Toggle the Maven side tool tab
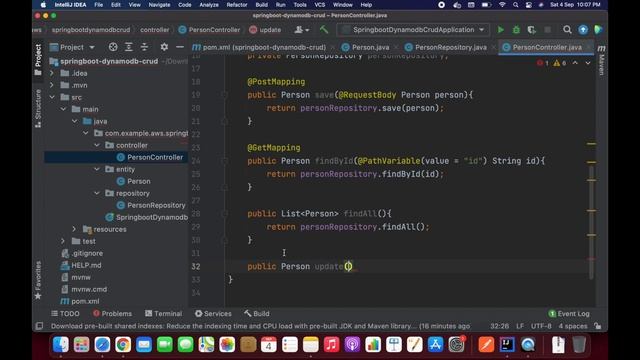This screenshot has width=640, height=360. click(601, 60)
